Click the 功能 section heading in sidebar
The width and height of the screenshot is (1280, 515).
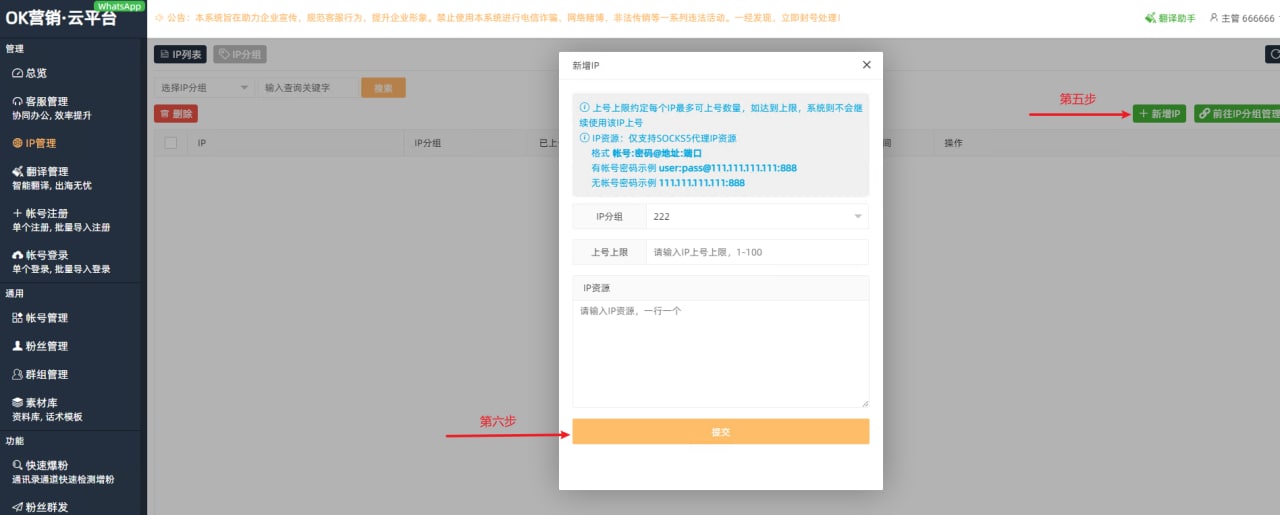[15, 440]
